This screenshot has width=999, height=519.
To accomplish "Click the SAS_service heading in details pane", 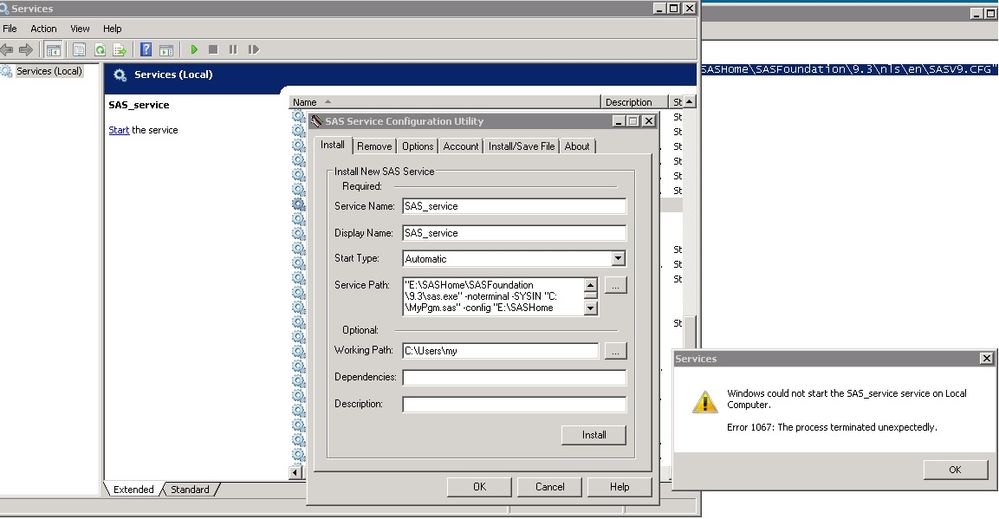I will point(139,105).
